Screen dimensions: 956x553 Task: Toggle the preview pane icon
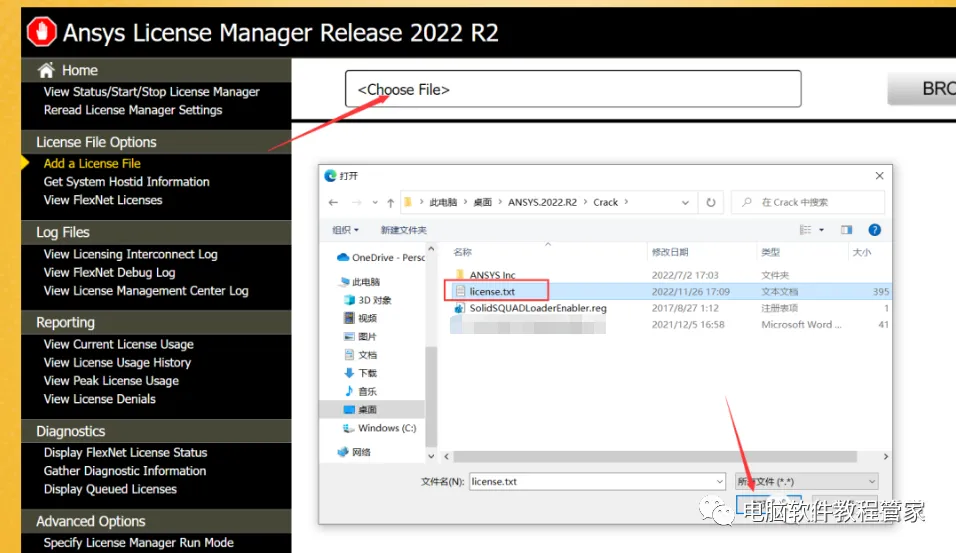point(846,230)
